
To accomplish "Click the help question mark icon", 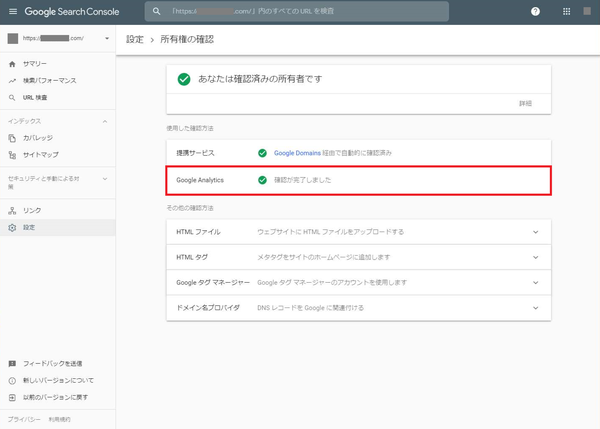I will [535, 12].
